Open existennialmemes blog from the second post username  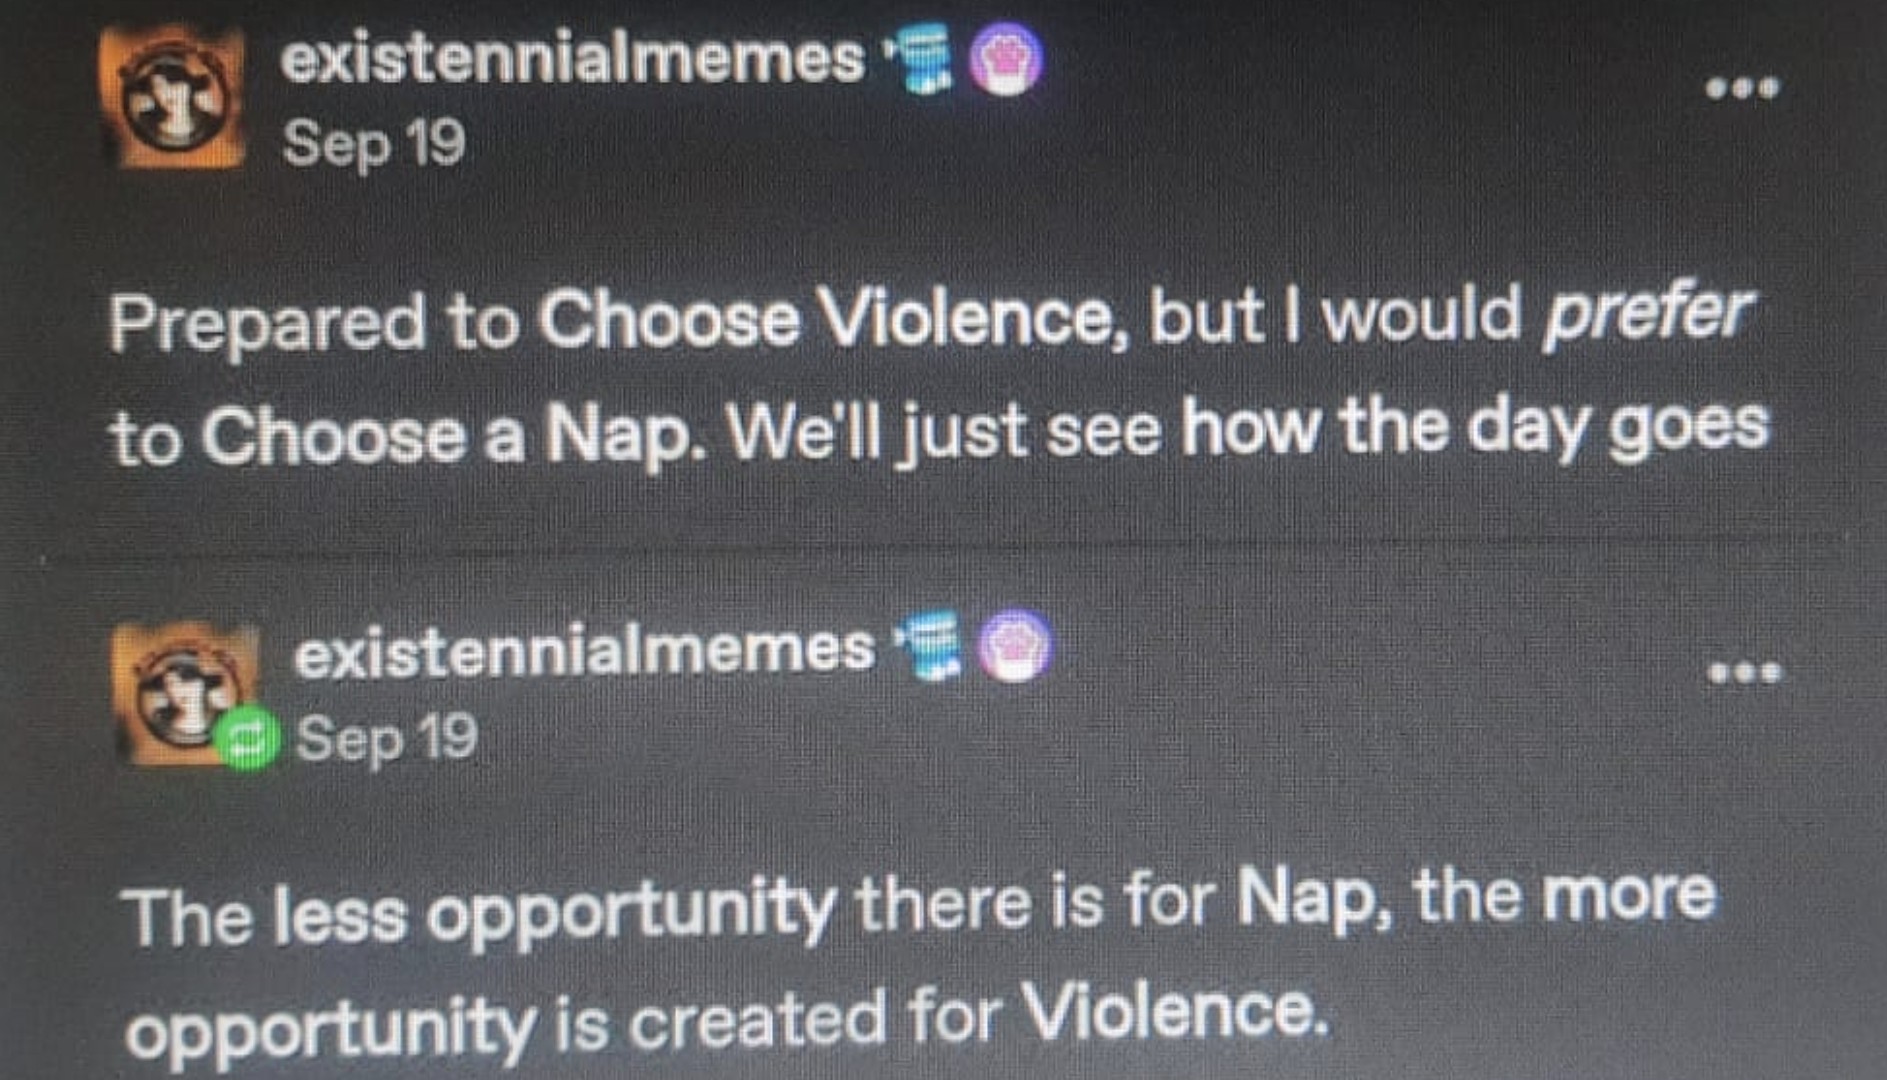click(x=585, y=650)
